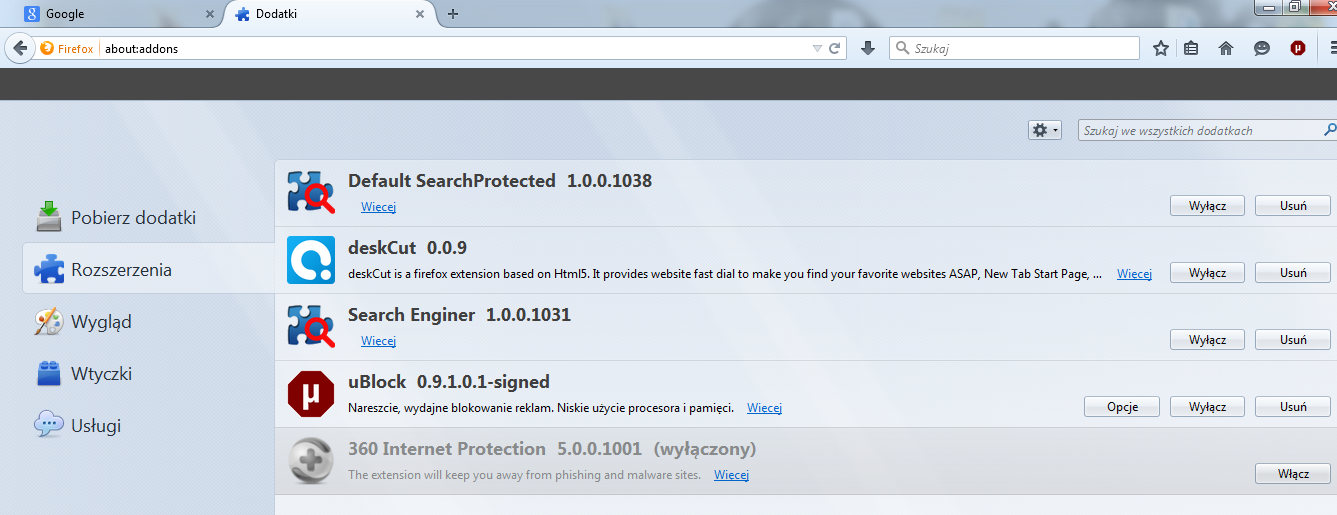Open Więcej link for 360 Internet Protection

[732, 475]
